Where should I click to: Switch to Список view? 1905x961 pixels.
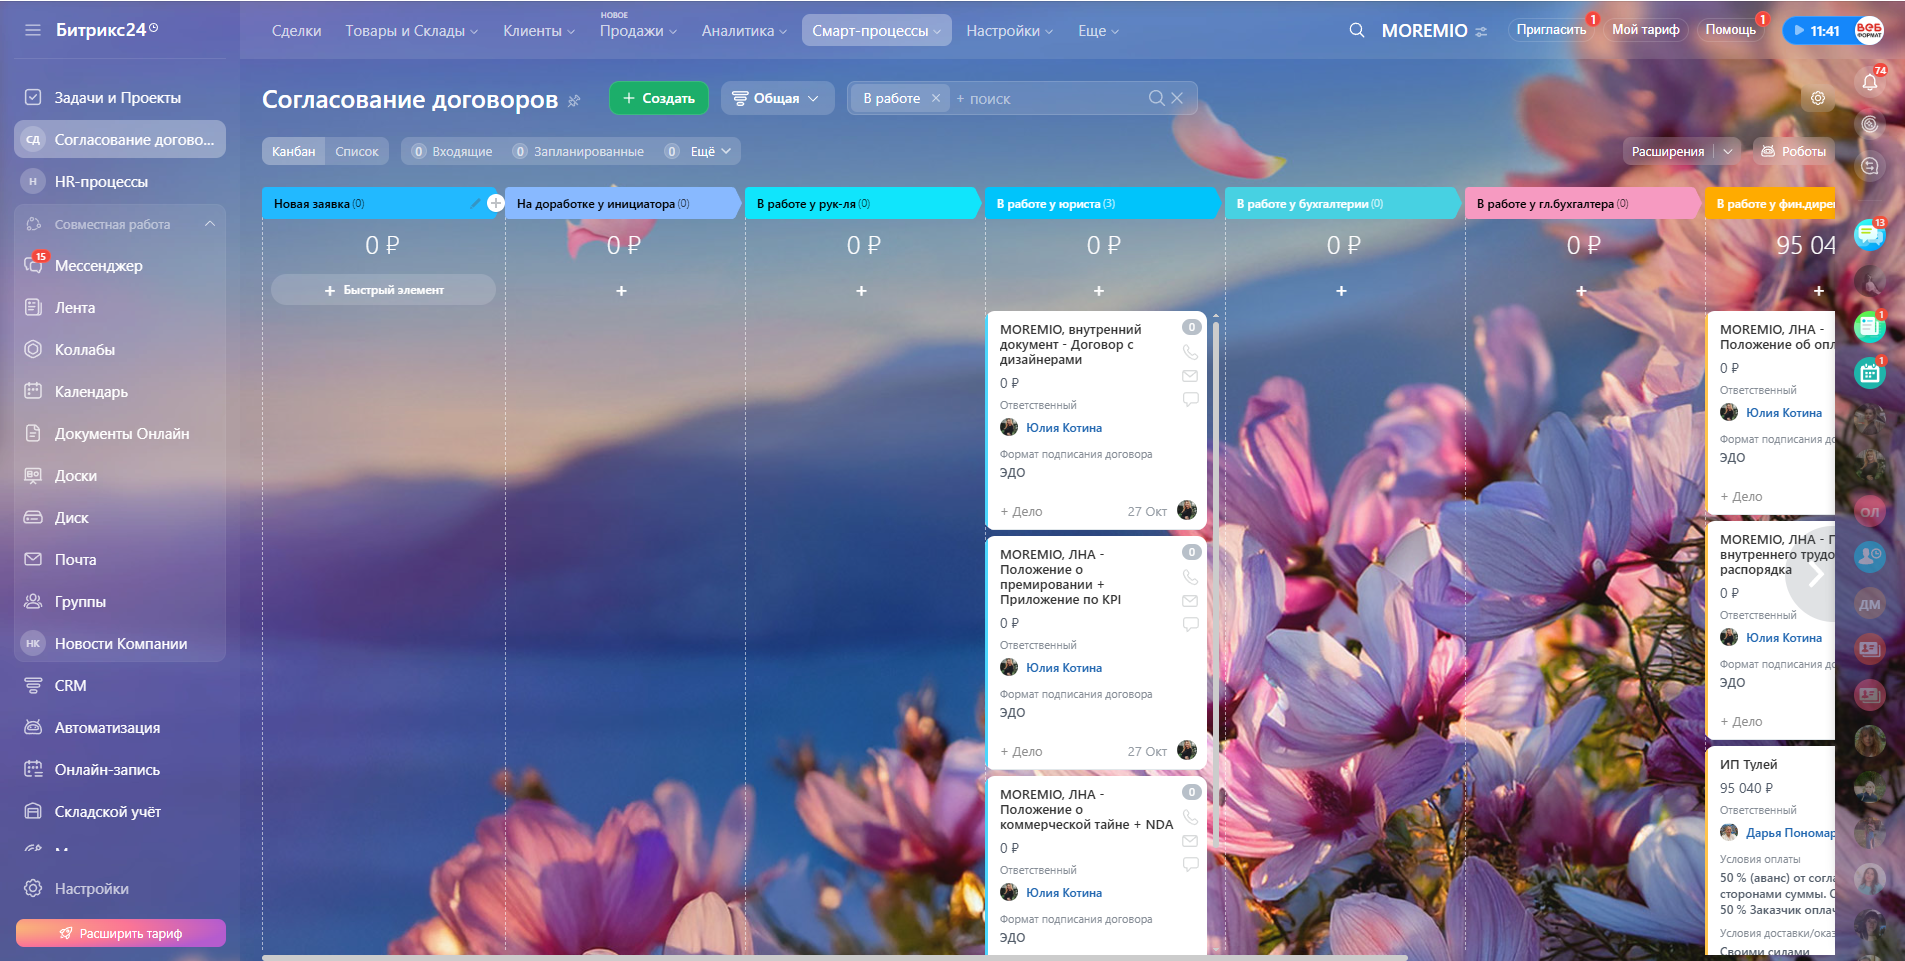[357, 151]
